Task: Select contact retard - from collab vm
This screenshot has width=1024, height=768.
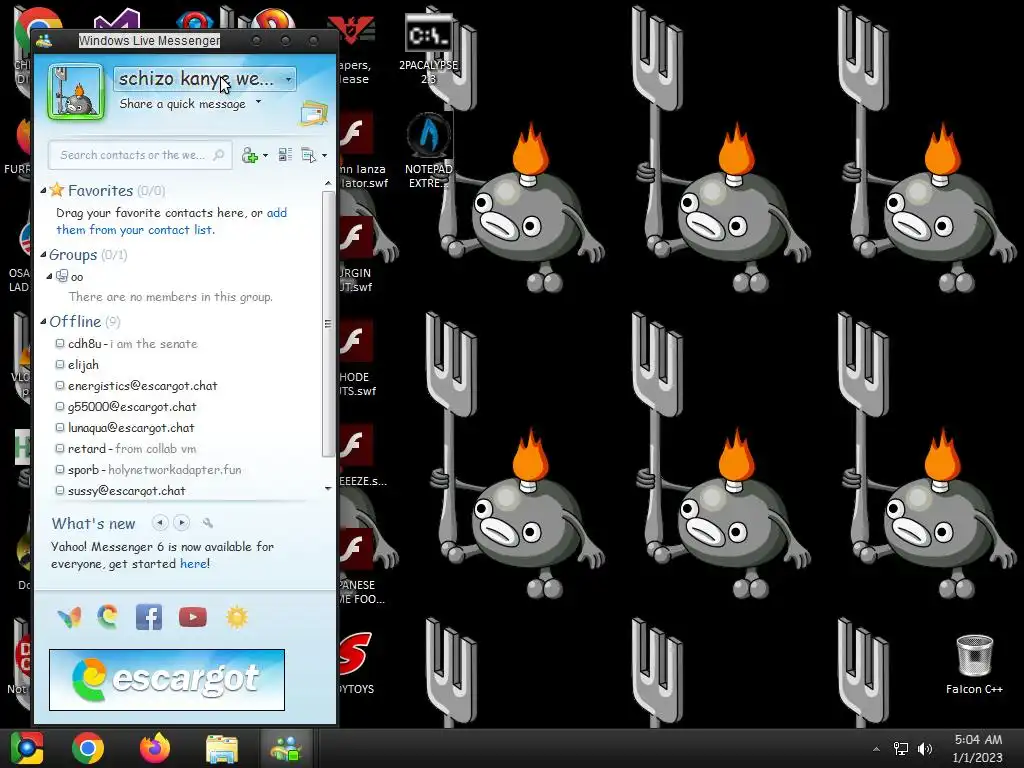Action: pos(132,449)
